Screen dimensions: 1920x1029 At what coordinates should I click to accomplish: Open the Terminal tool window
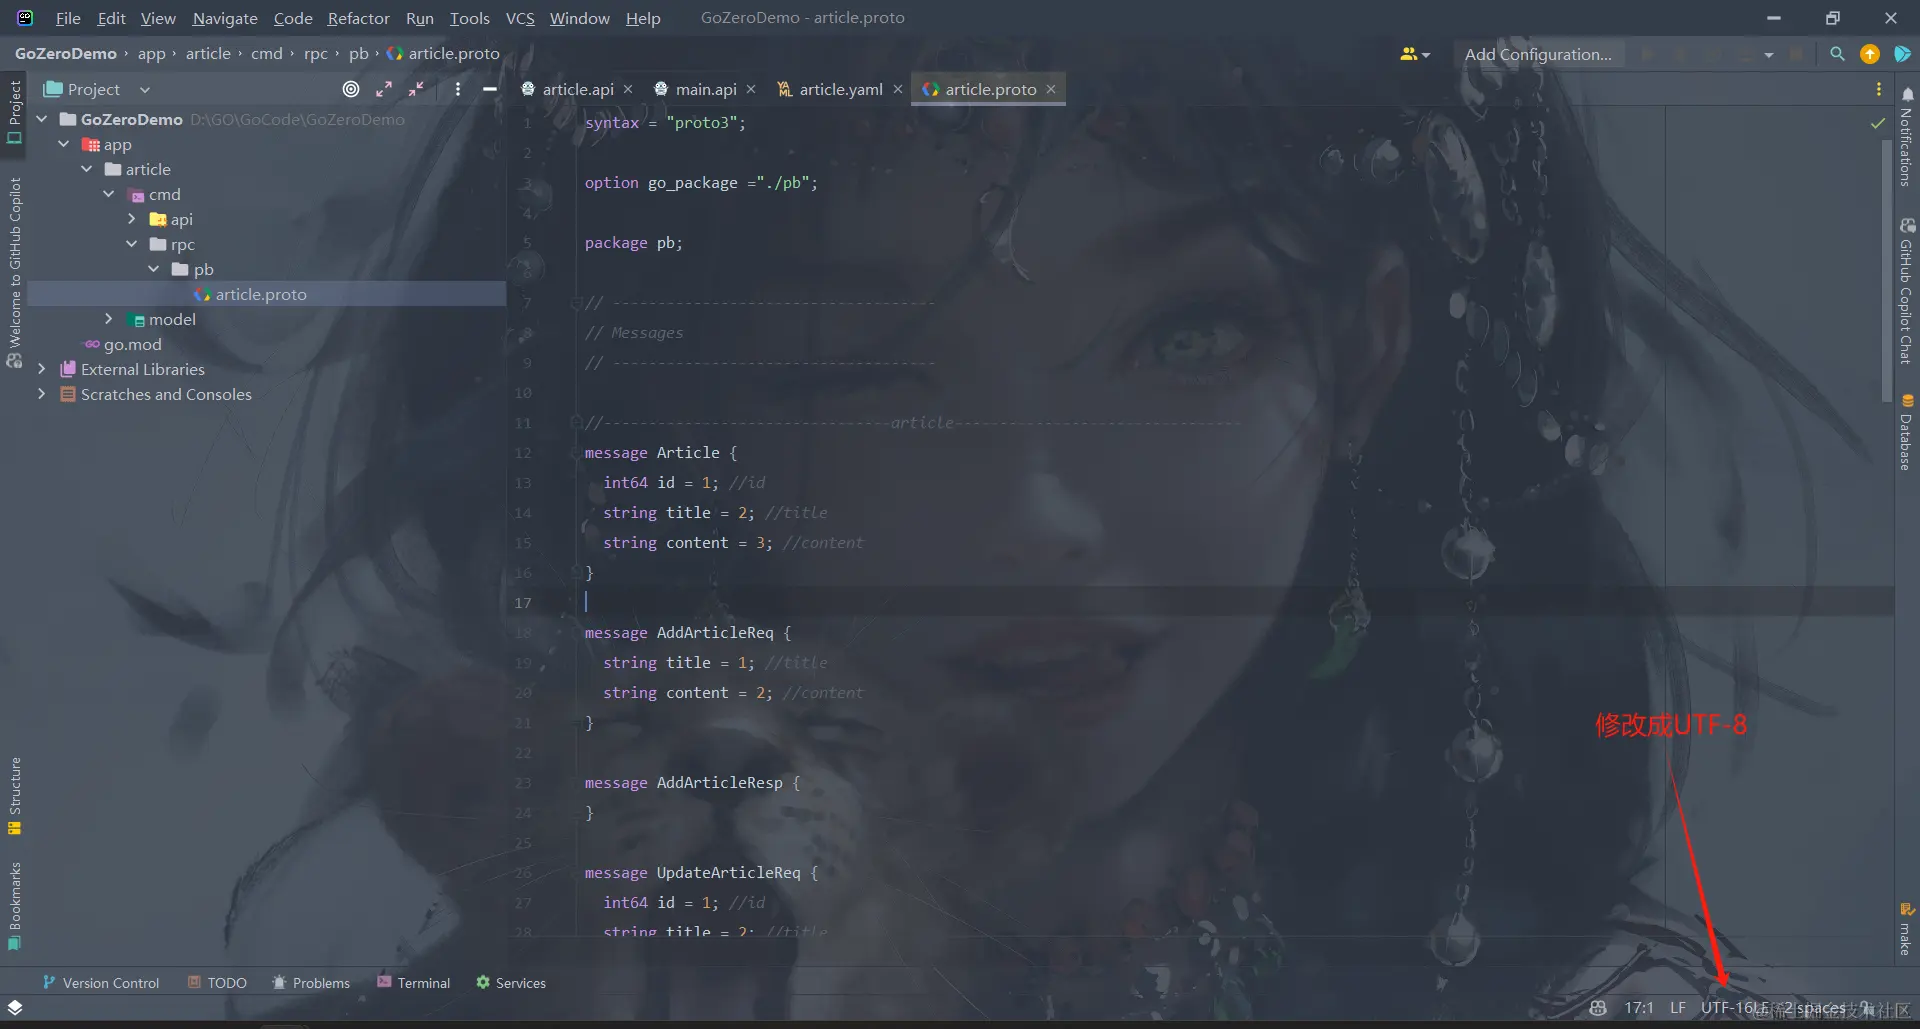(414, 983)
